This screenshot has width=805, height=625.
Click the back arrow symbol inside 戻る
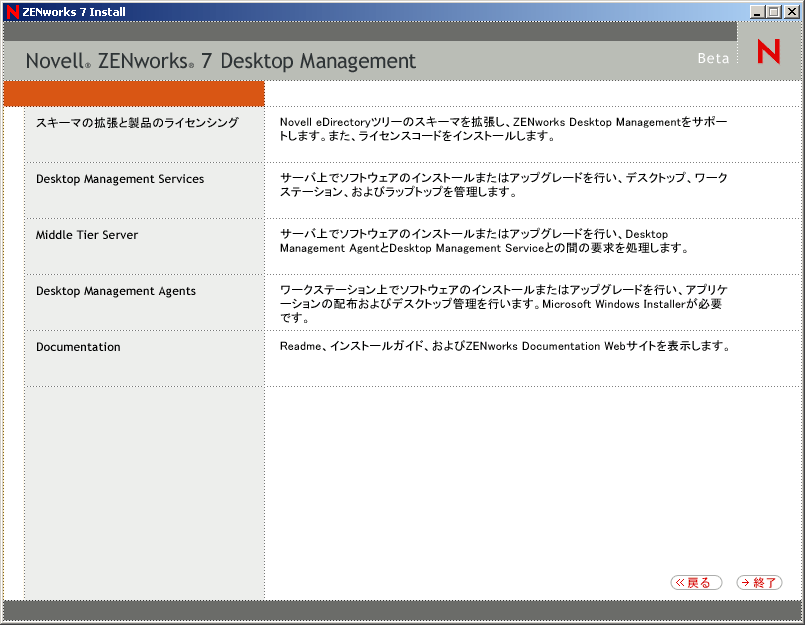click(x=682, y=582)
